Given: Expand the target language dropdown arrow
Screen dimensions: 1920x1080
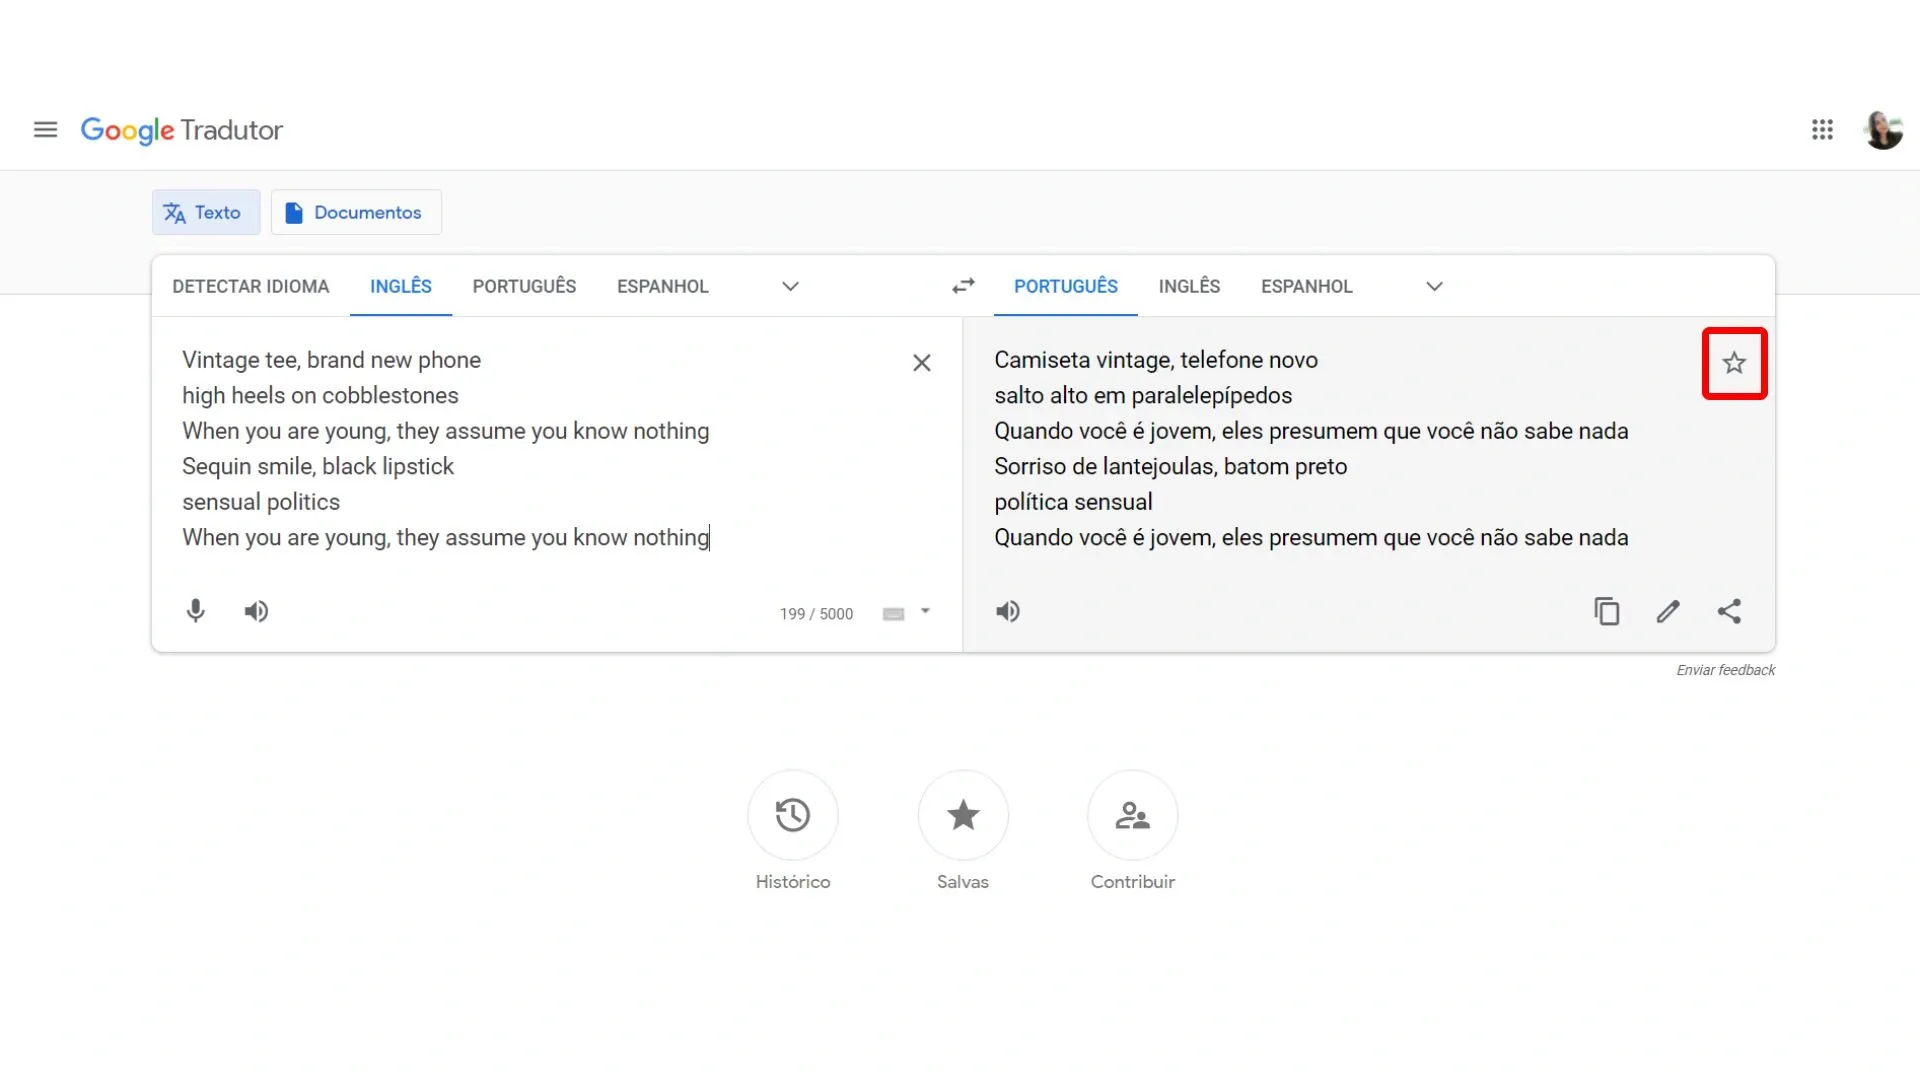Looking at the screenshot, I should tap(1435, 286).
